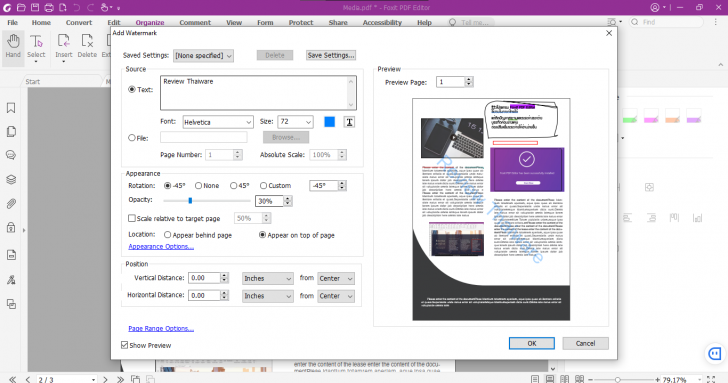Click the Redo arrow in title bar
Screen dimensions: 728x383
[91, 7]
